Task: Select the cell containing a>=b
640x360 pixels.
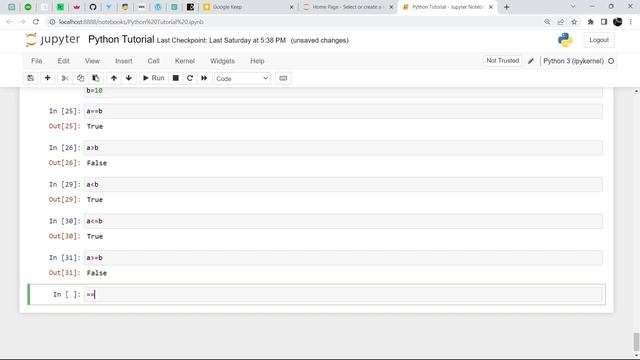Action: click(x=343, y=258)
